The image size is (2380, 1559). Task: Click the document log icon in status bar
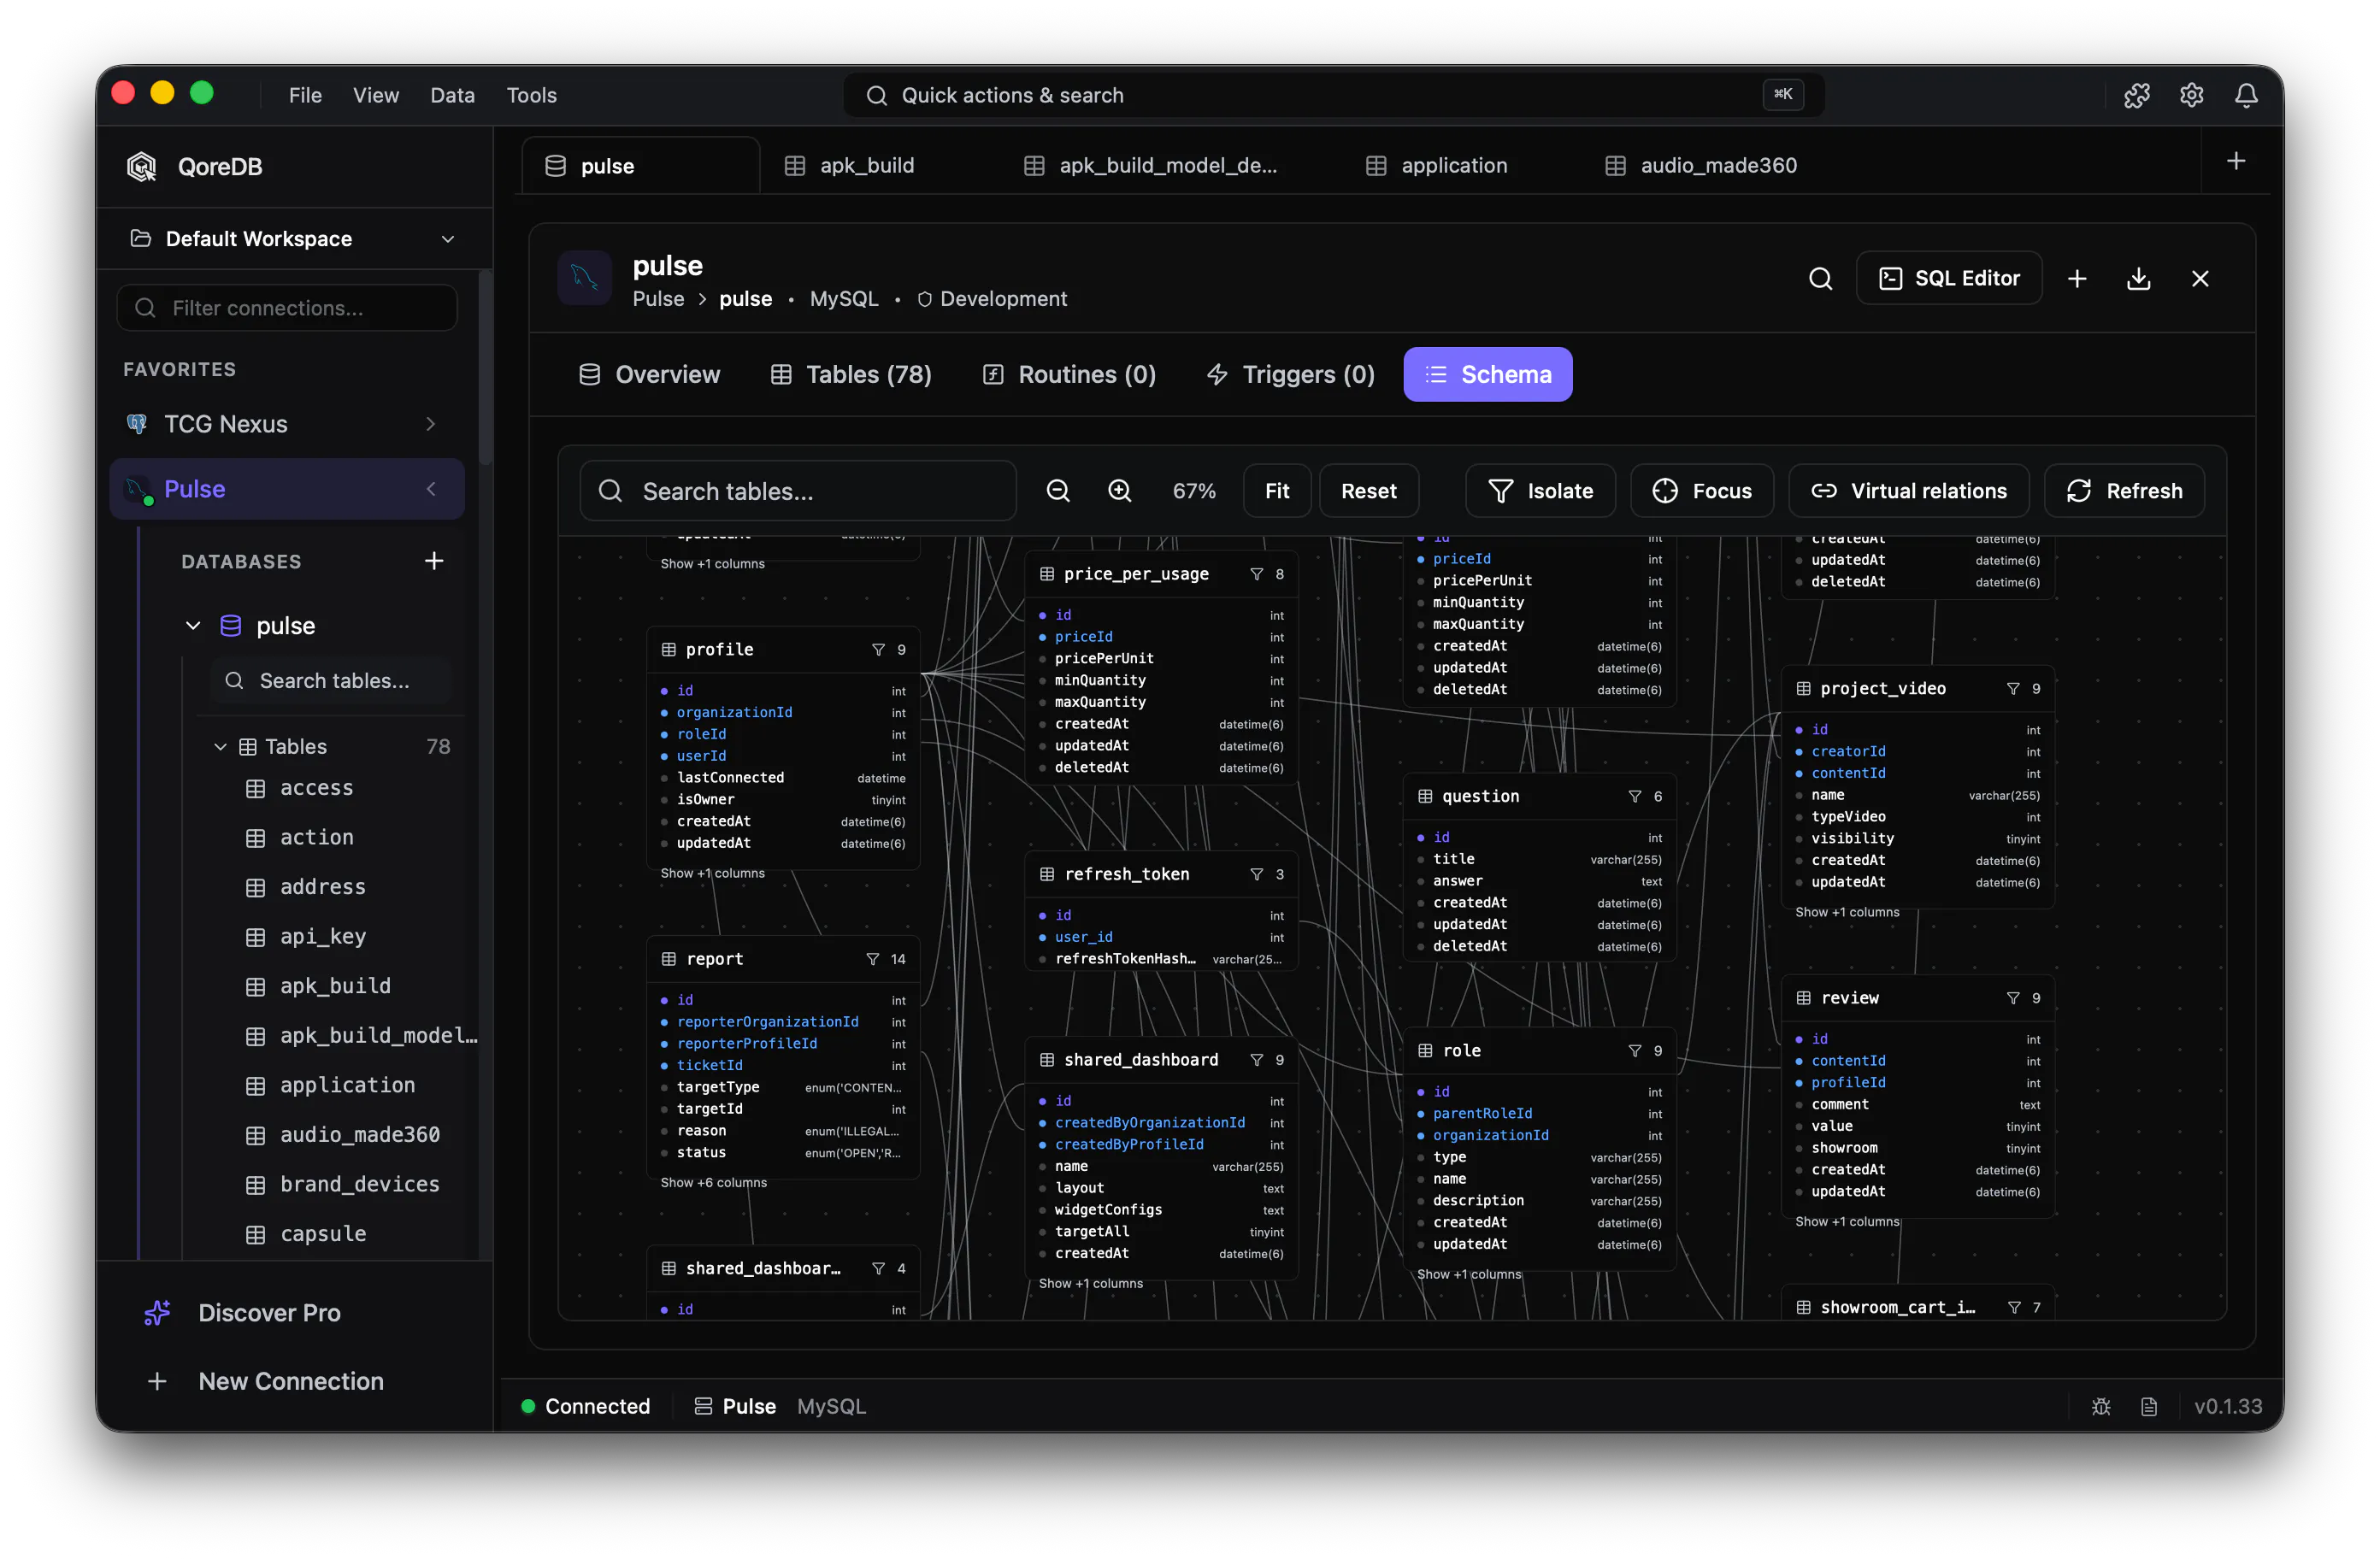(2148, 1407)
